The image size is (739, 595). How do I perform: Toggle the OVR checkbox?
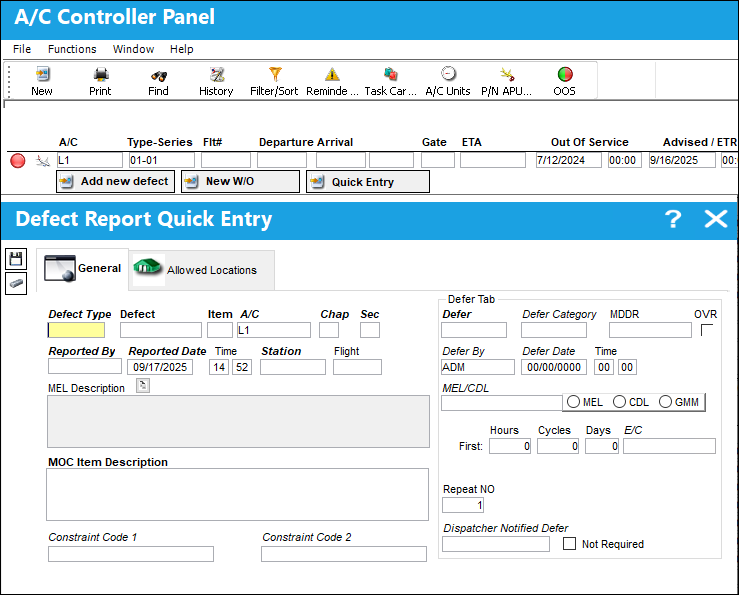coord(707,330)
